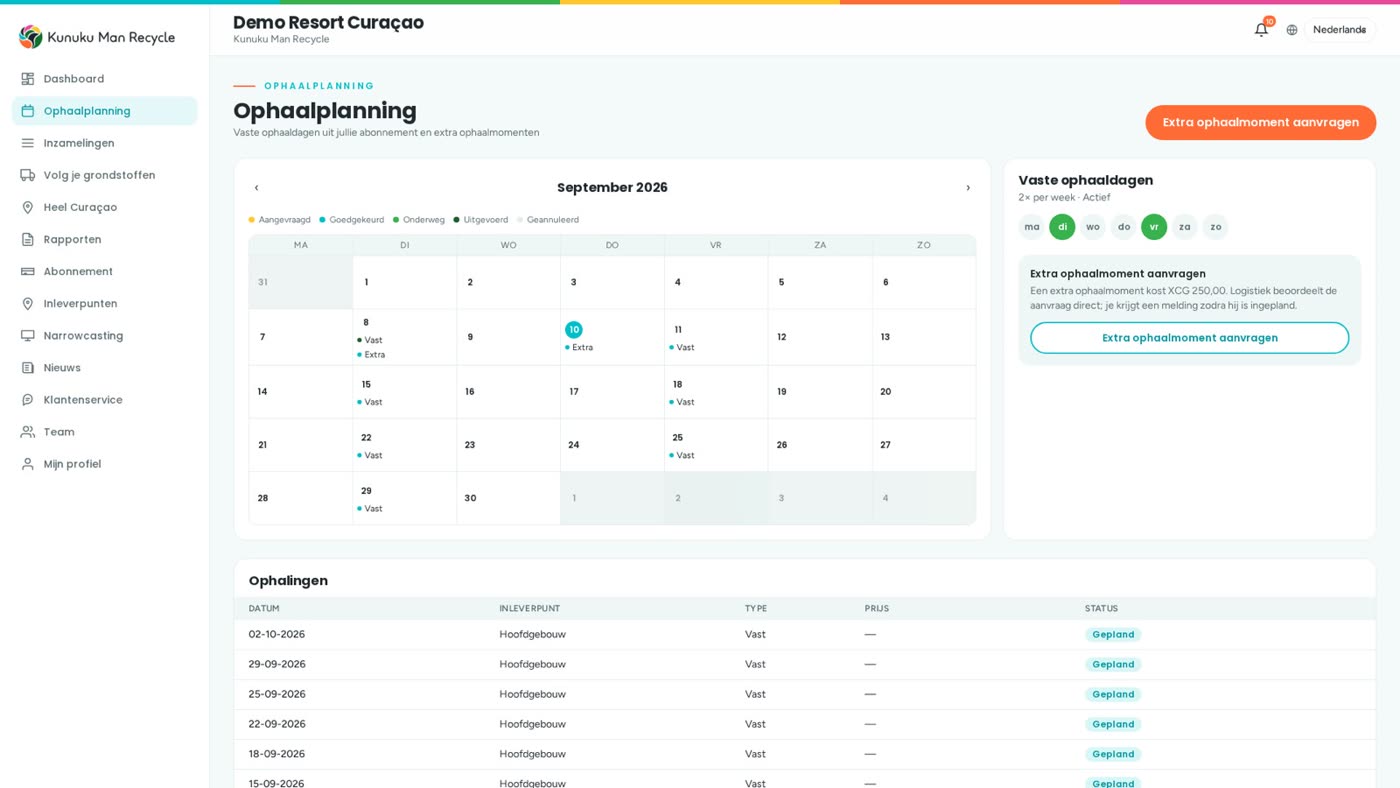Screen dimensions: 1400x788
Task: Toggle the zo weekday chip
Action: pyautogui.click(x=1216, y=227)
